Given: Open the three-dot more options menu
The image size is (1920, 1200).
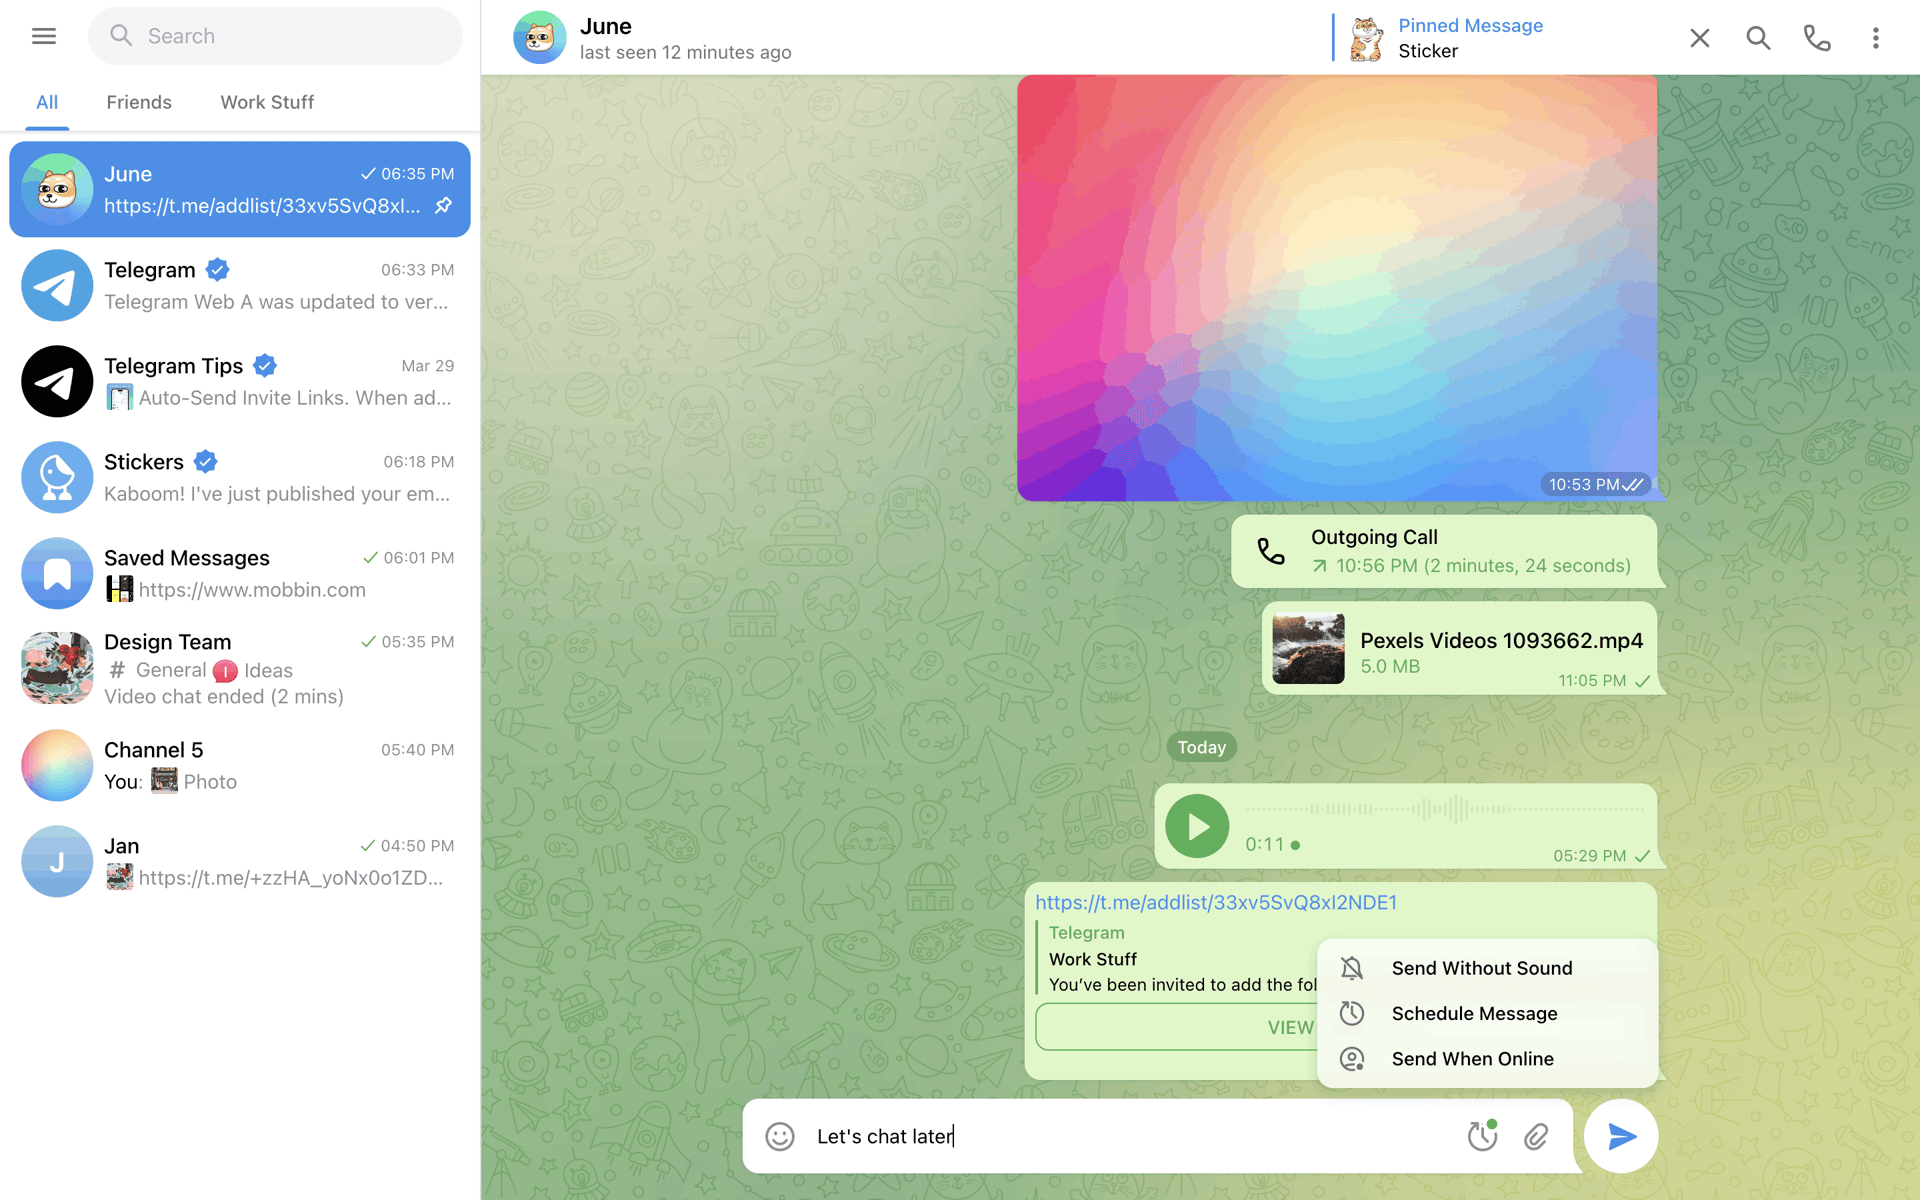Looking at the screenshot, I should tap(1876, 38).
